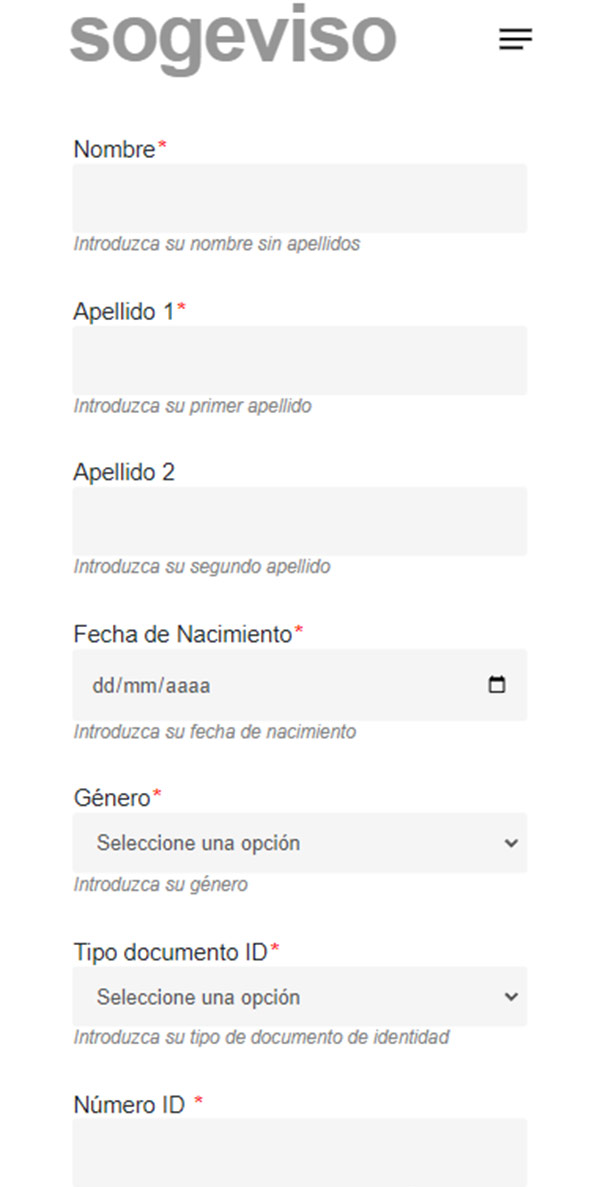Select the year (aaaa) segment of birth date
Image resolution: width=600 pixels, height=1187 pixels.
(x=187, y=687)
